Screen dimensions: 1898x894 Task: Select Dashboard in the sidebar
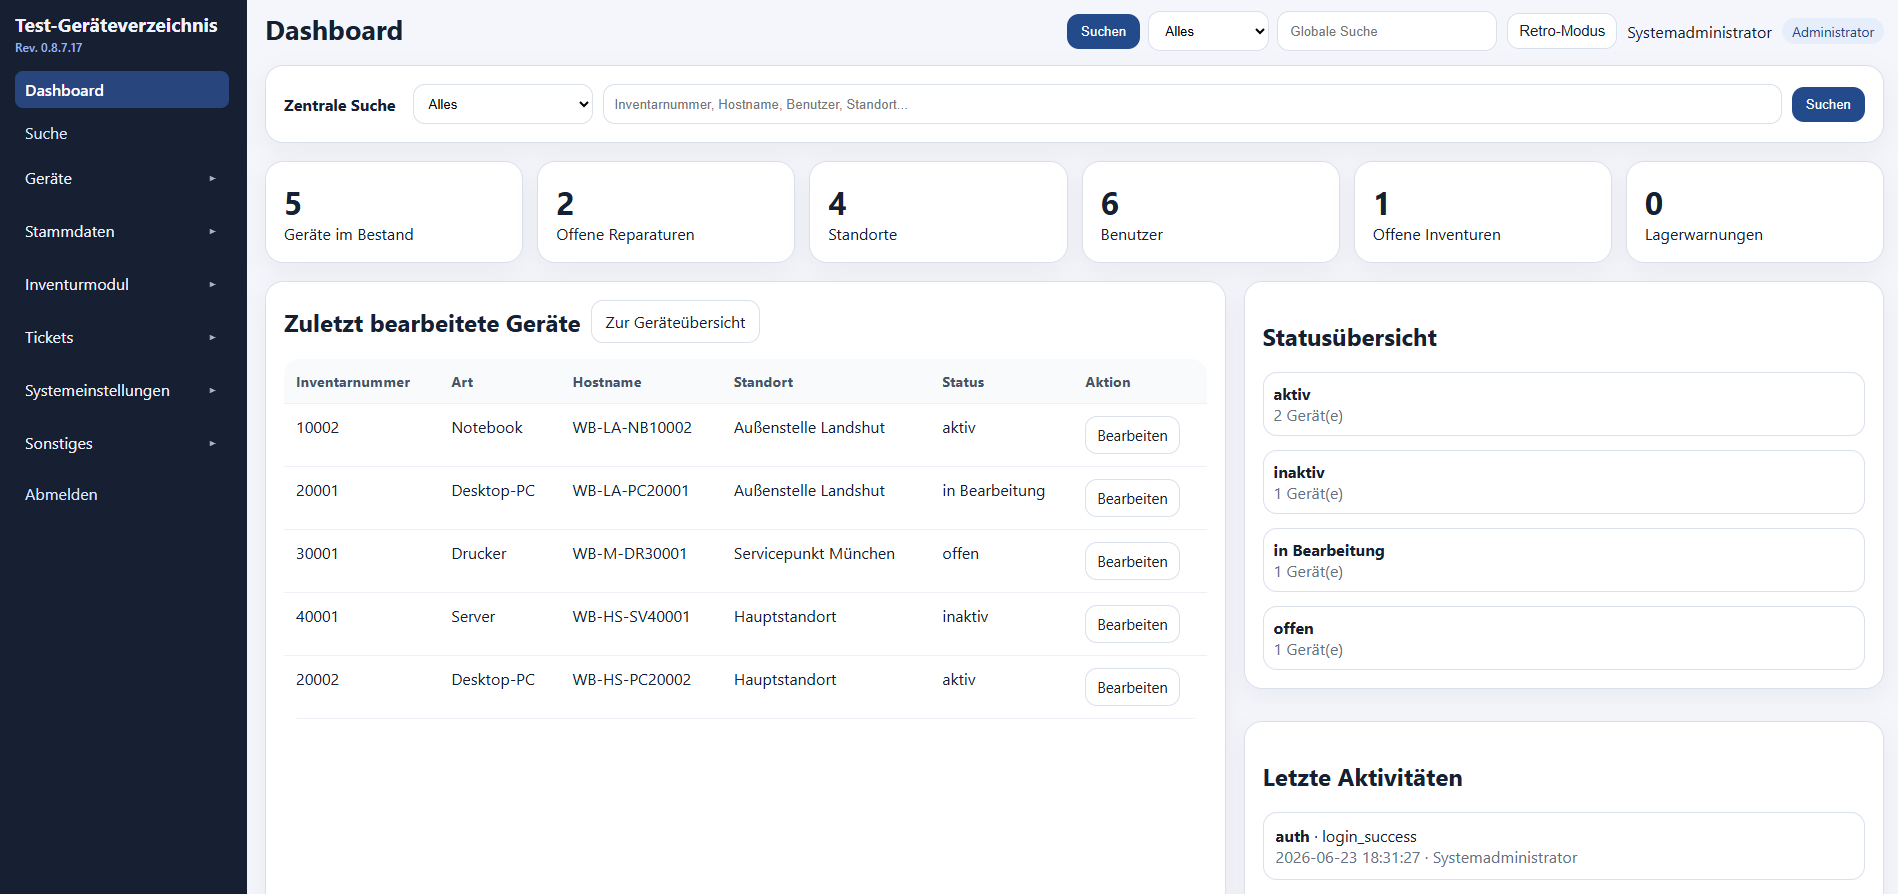pos(122,90)
